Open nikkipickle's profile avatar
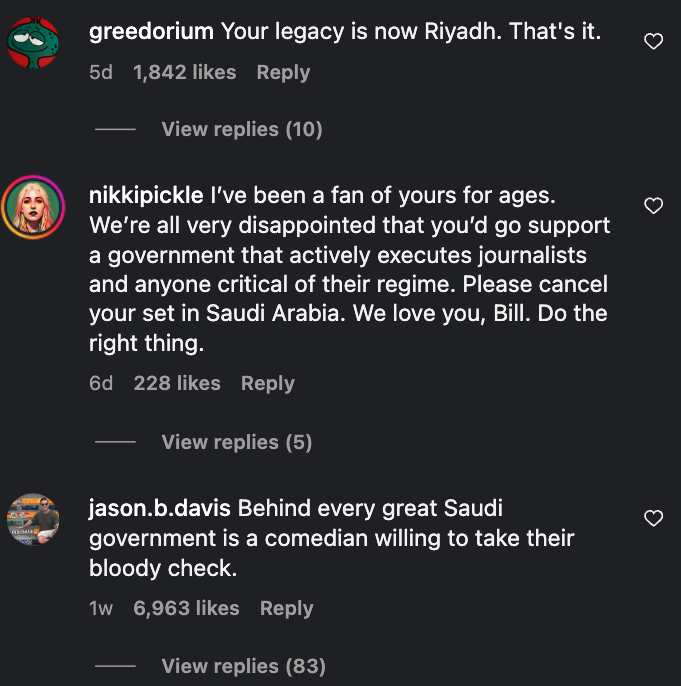Screen dimensions: 681x686 click(33, 207)
